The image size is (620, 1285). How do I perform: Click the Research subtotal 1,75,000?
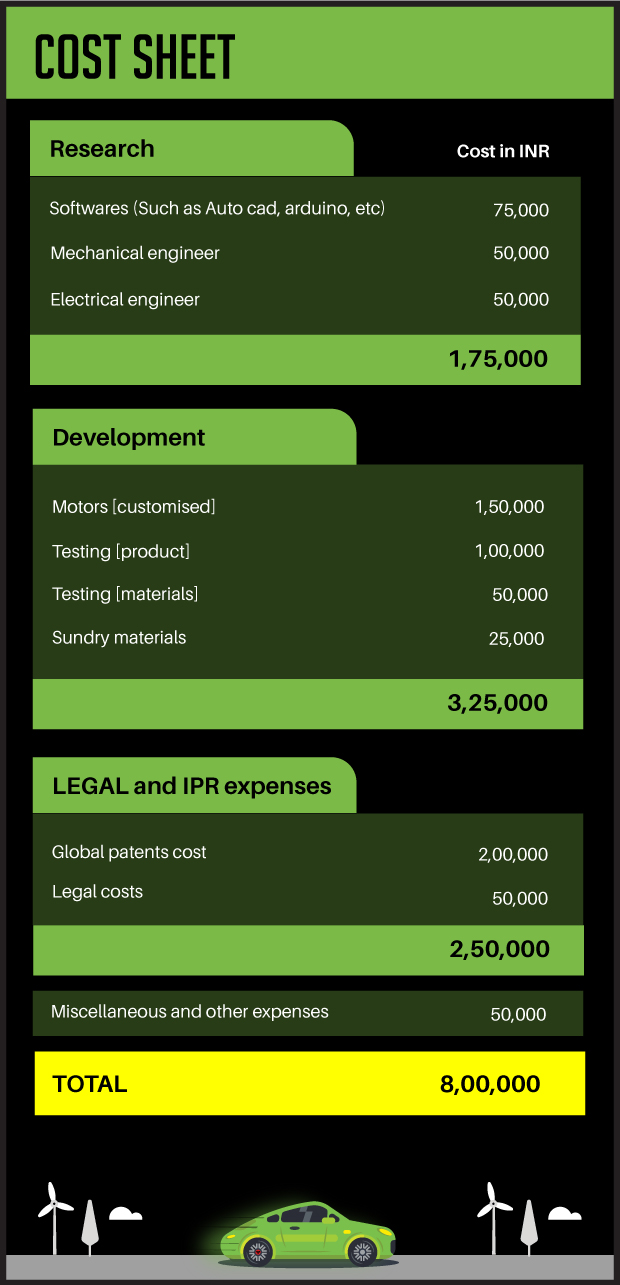click(498, 359)
